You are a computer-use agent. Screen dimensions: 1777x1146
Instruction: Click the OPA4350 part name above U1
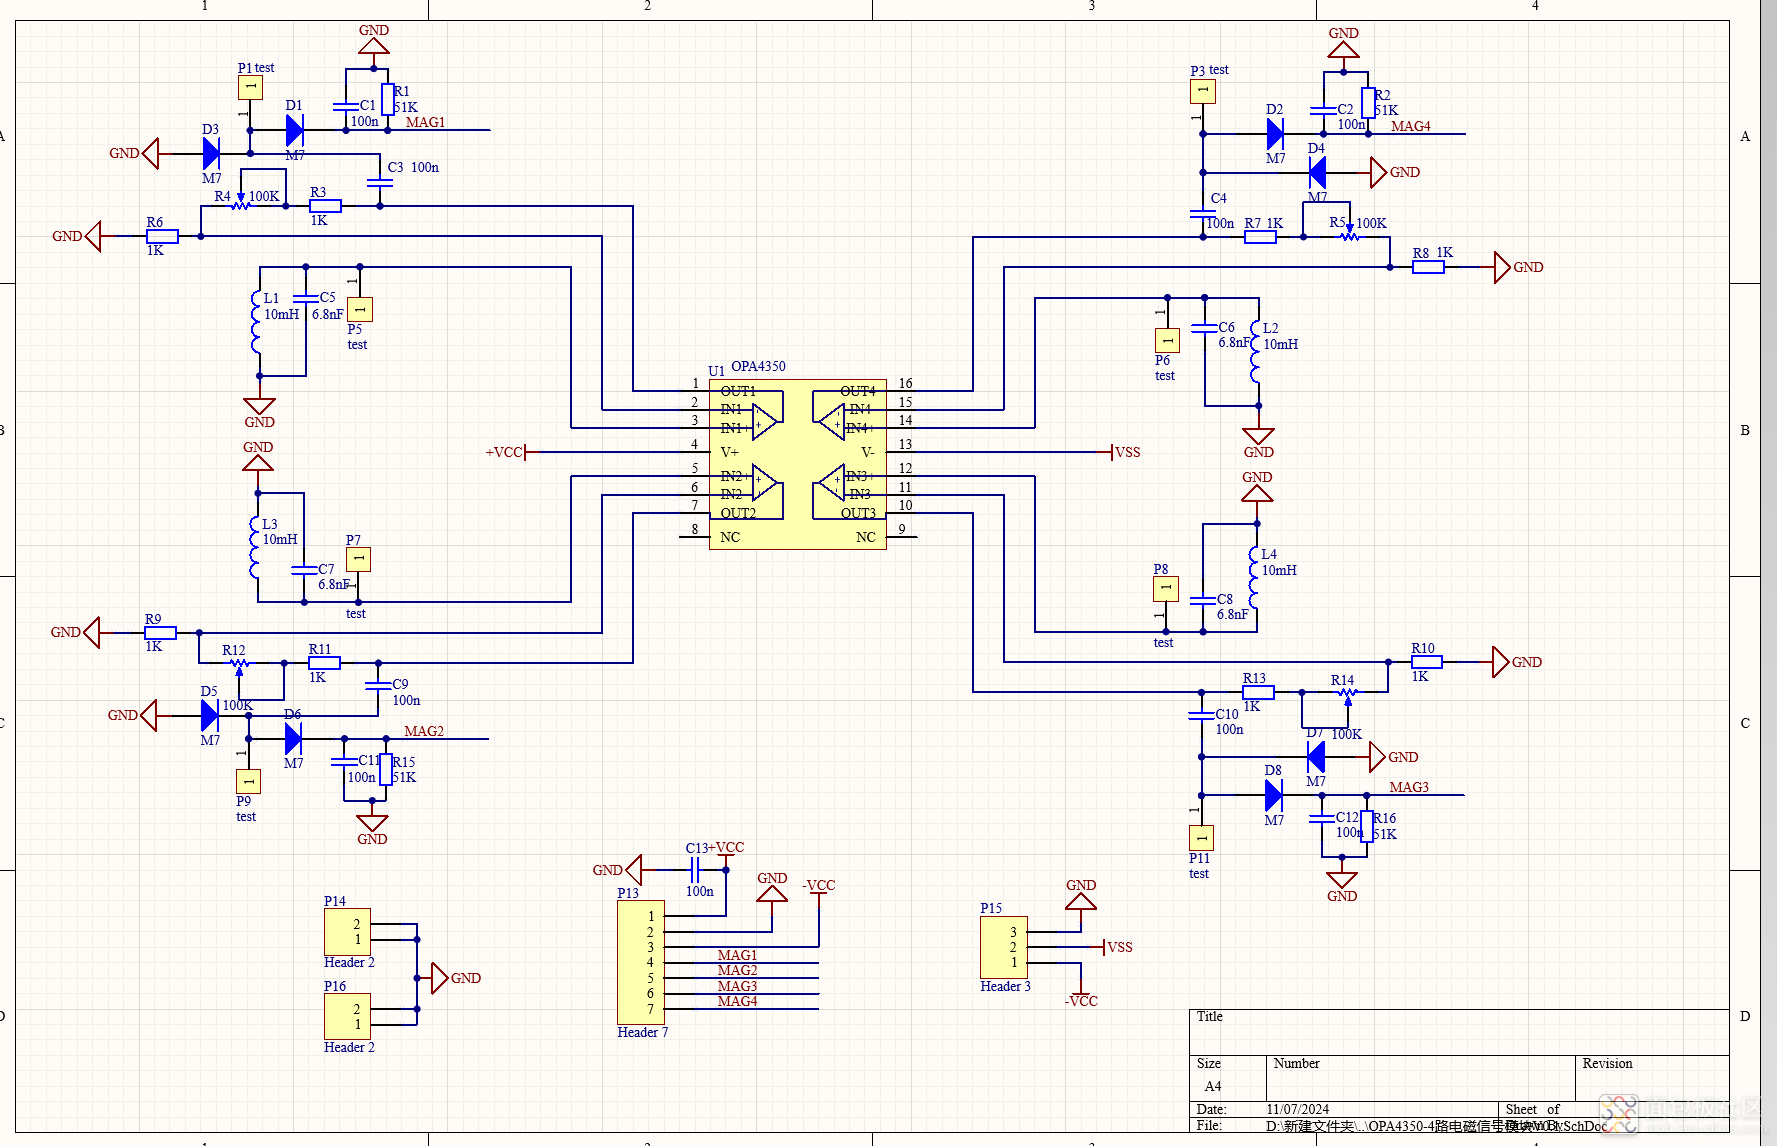pos(758,366)
